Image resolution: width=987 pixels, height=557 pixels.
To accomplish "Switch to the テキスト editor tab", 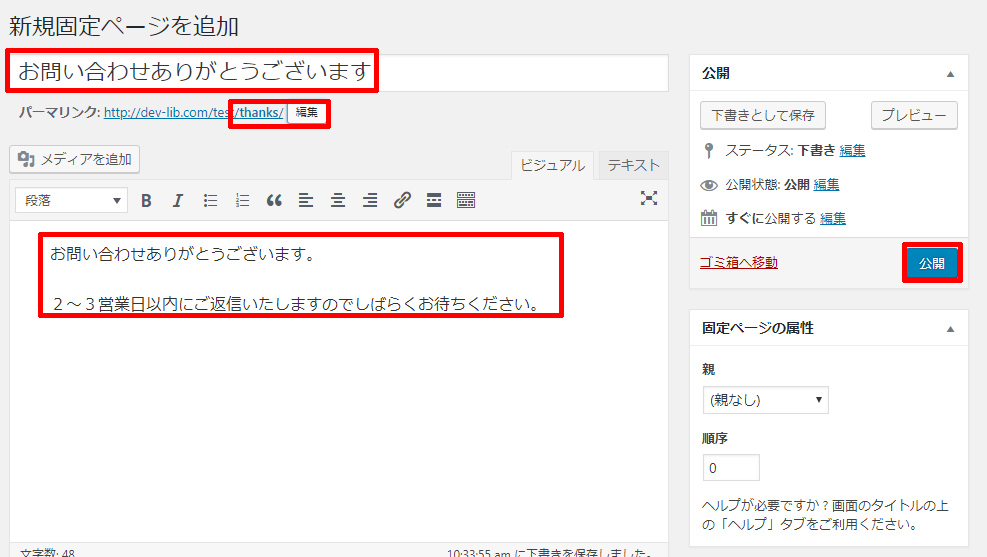I will click(x=633, y=165).
